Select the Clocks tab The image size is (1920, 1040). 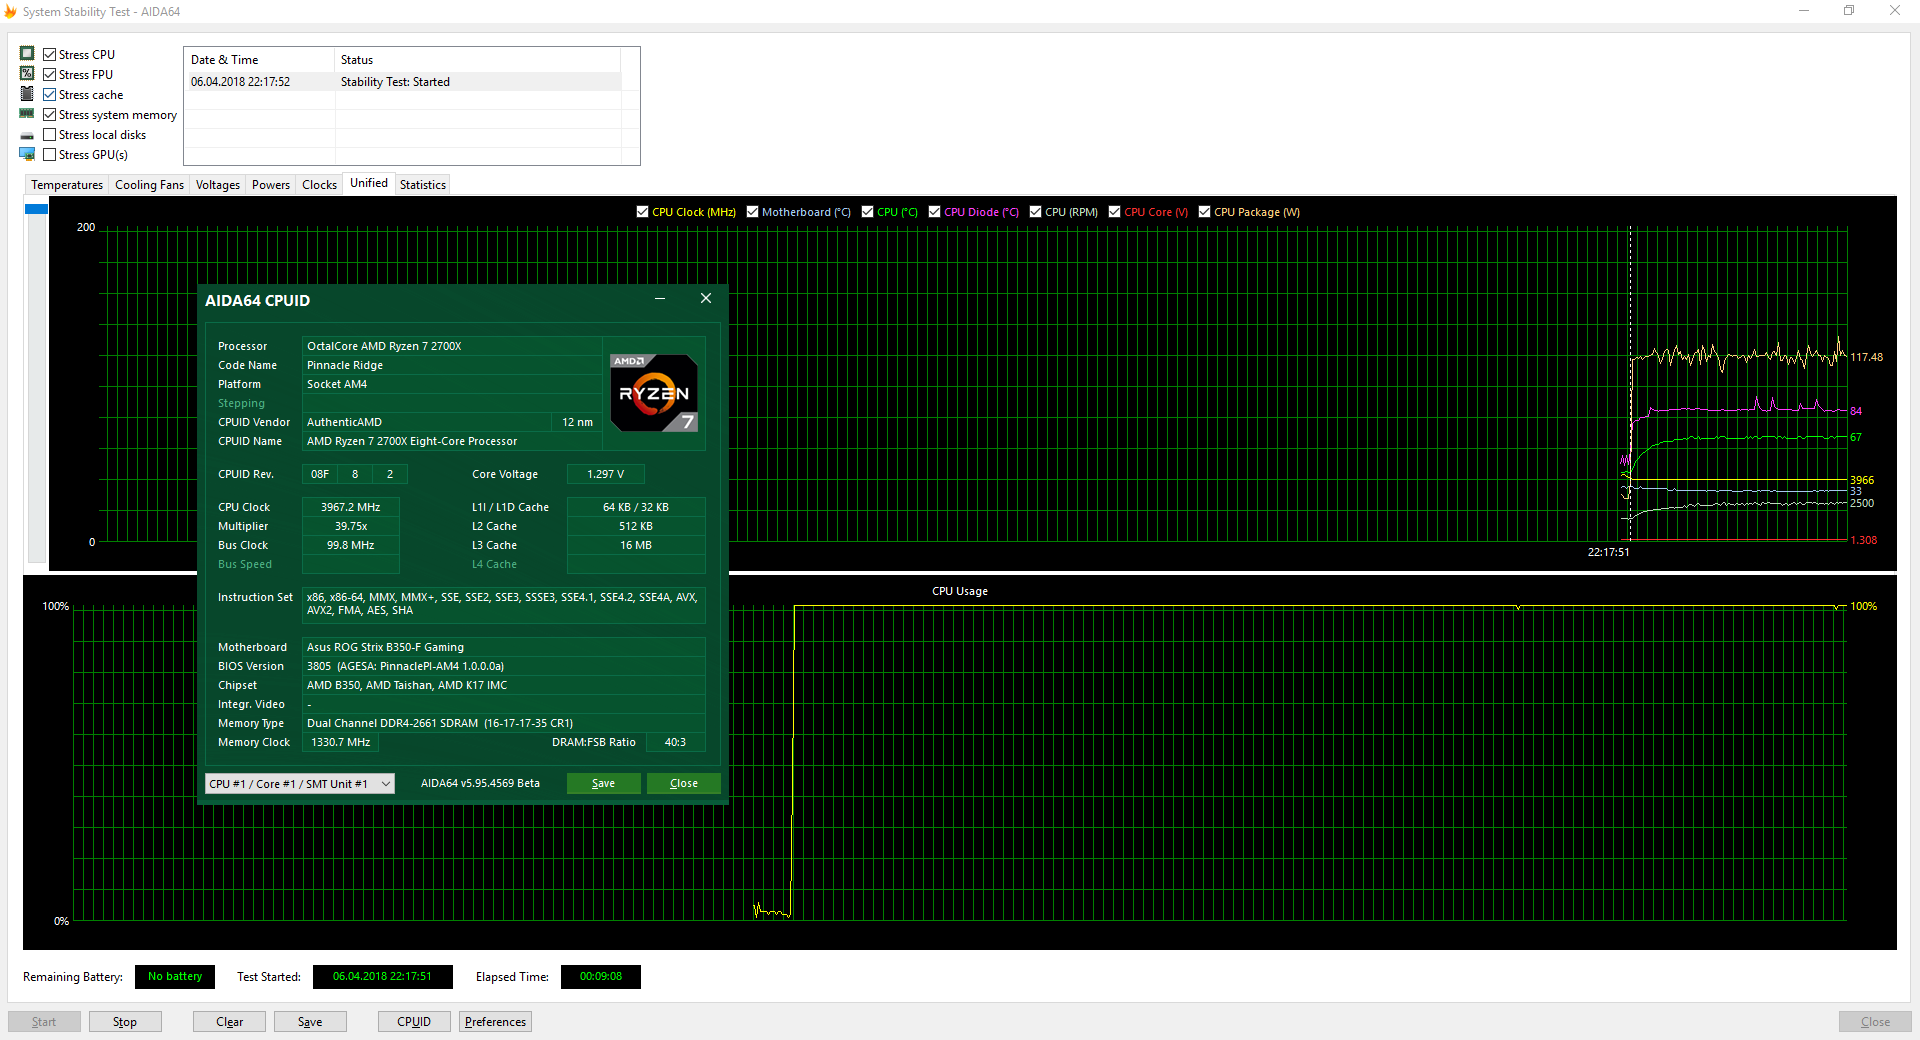319,185
